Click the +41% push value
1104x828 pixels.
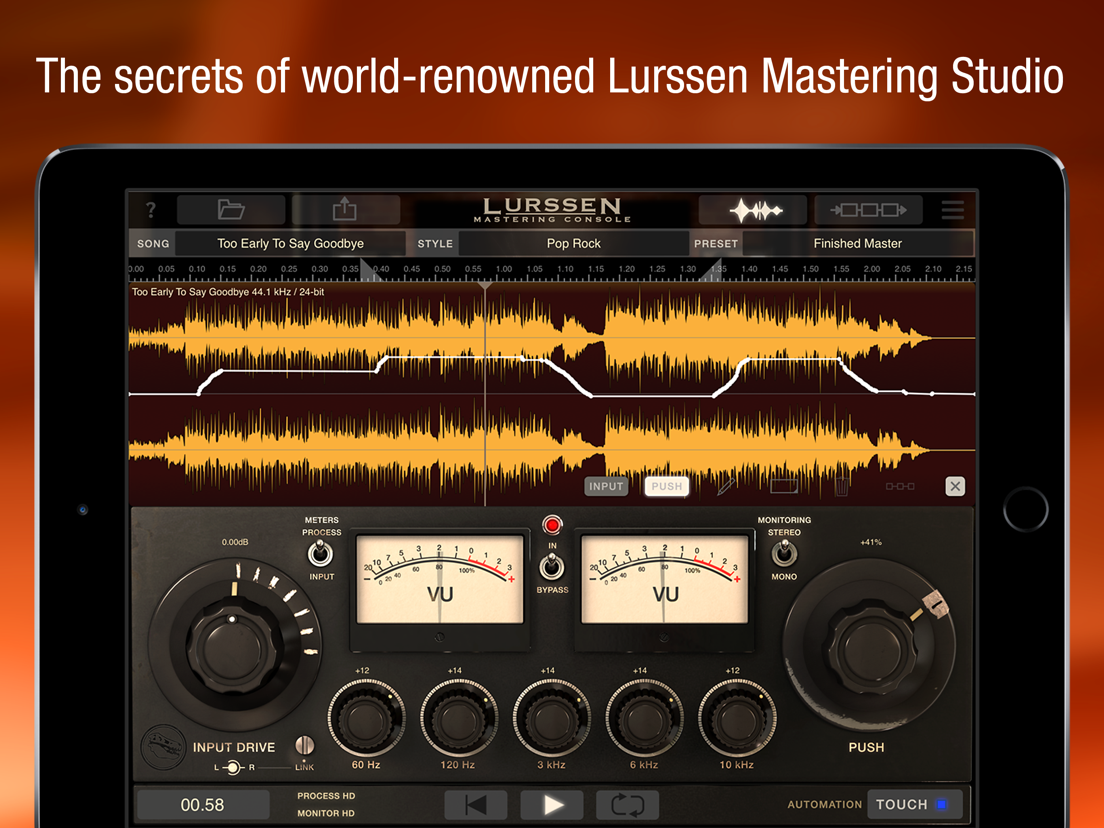tap(871, 542)
